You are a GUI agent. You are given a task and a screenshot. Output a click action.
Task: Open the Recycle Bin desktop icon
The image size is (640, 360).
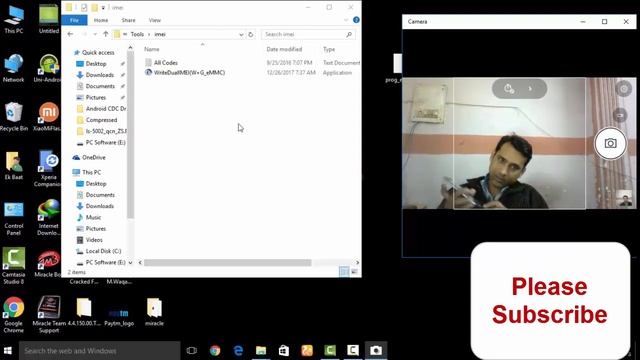(x=13, y=117)
